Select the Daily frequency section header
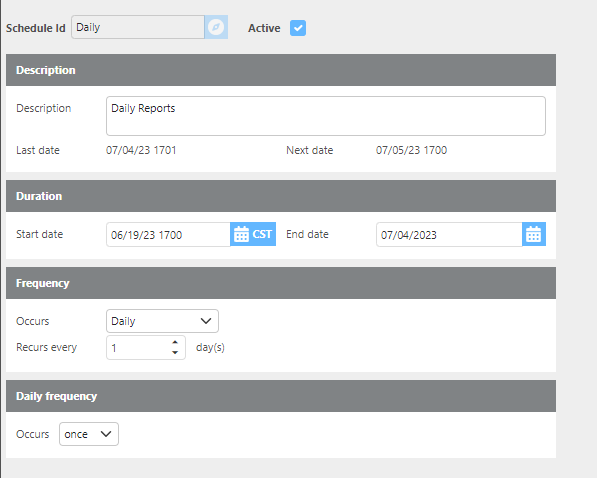597x478 pixels. click(281, 396)
